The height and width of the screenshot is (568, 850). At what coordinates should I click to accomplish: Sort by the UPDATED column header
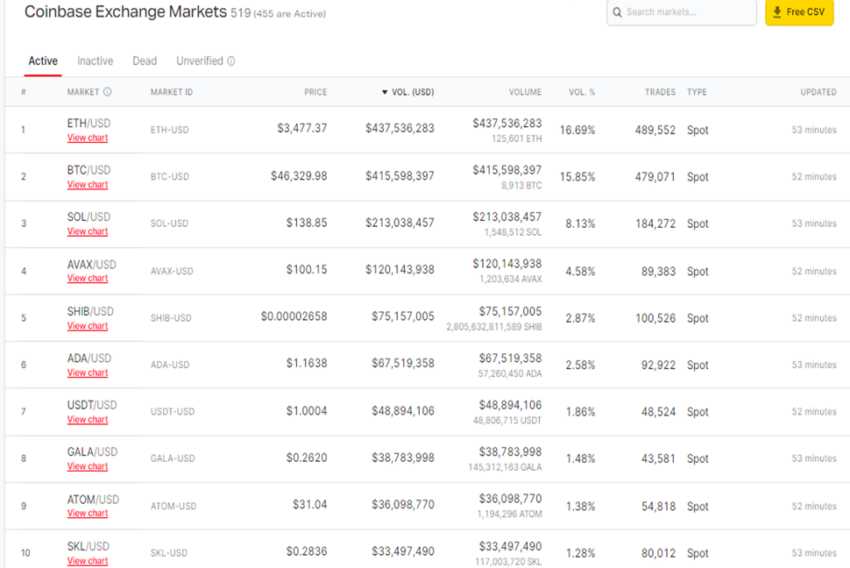pyautogui.click(x=818, y=92)
